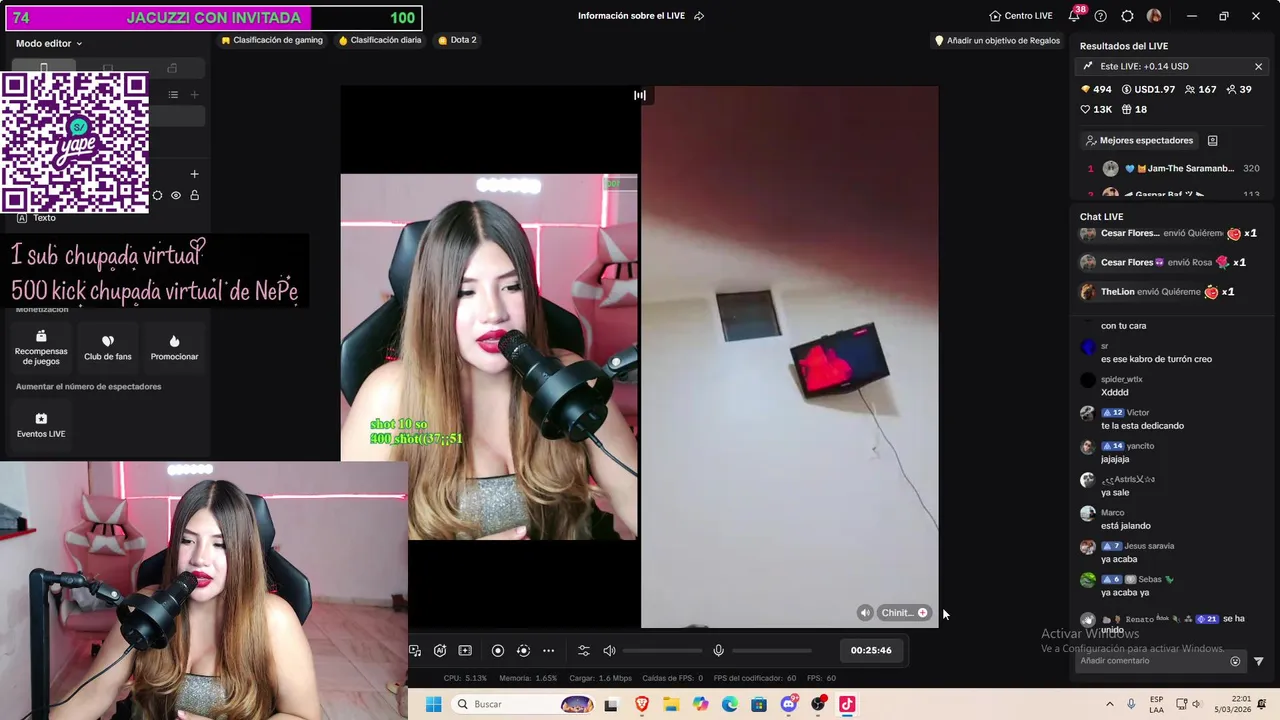
Task: Add a new source with plus
Action: [195, 174]
